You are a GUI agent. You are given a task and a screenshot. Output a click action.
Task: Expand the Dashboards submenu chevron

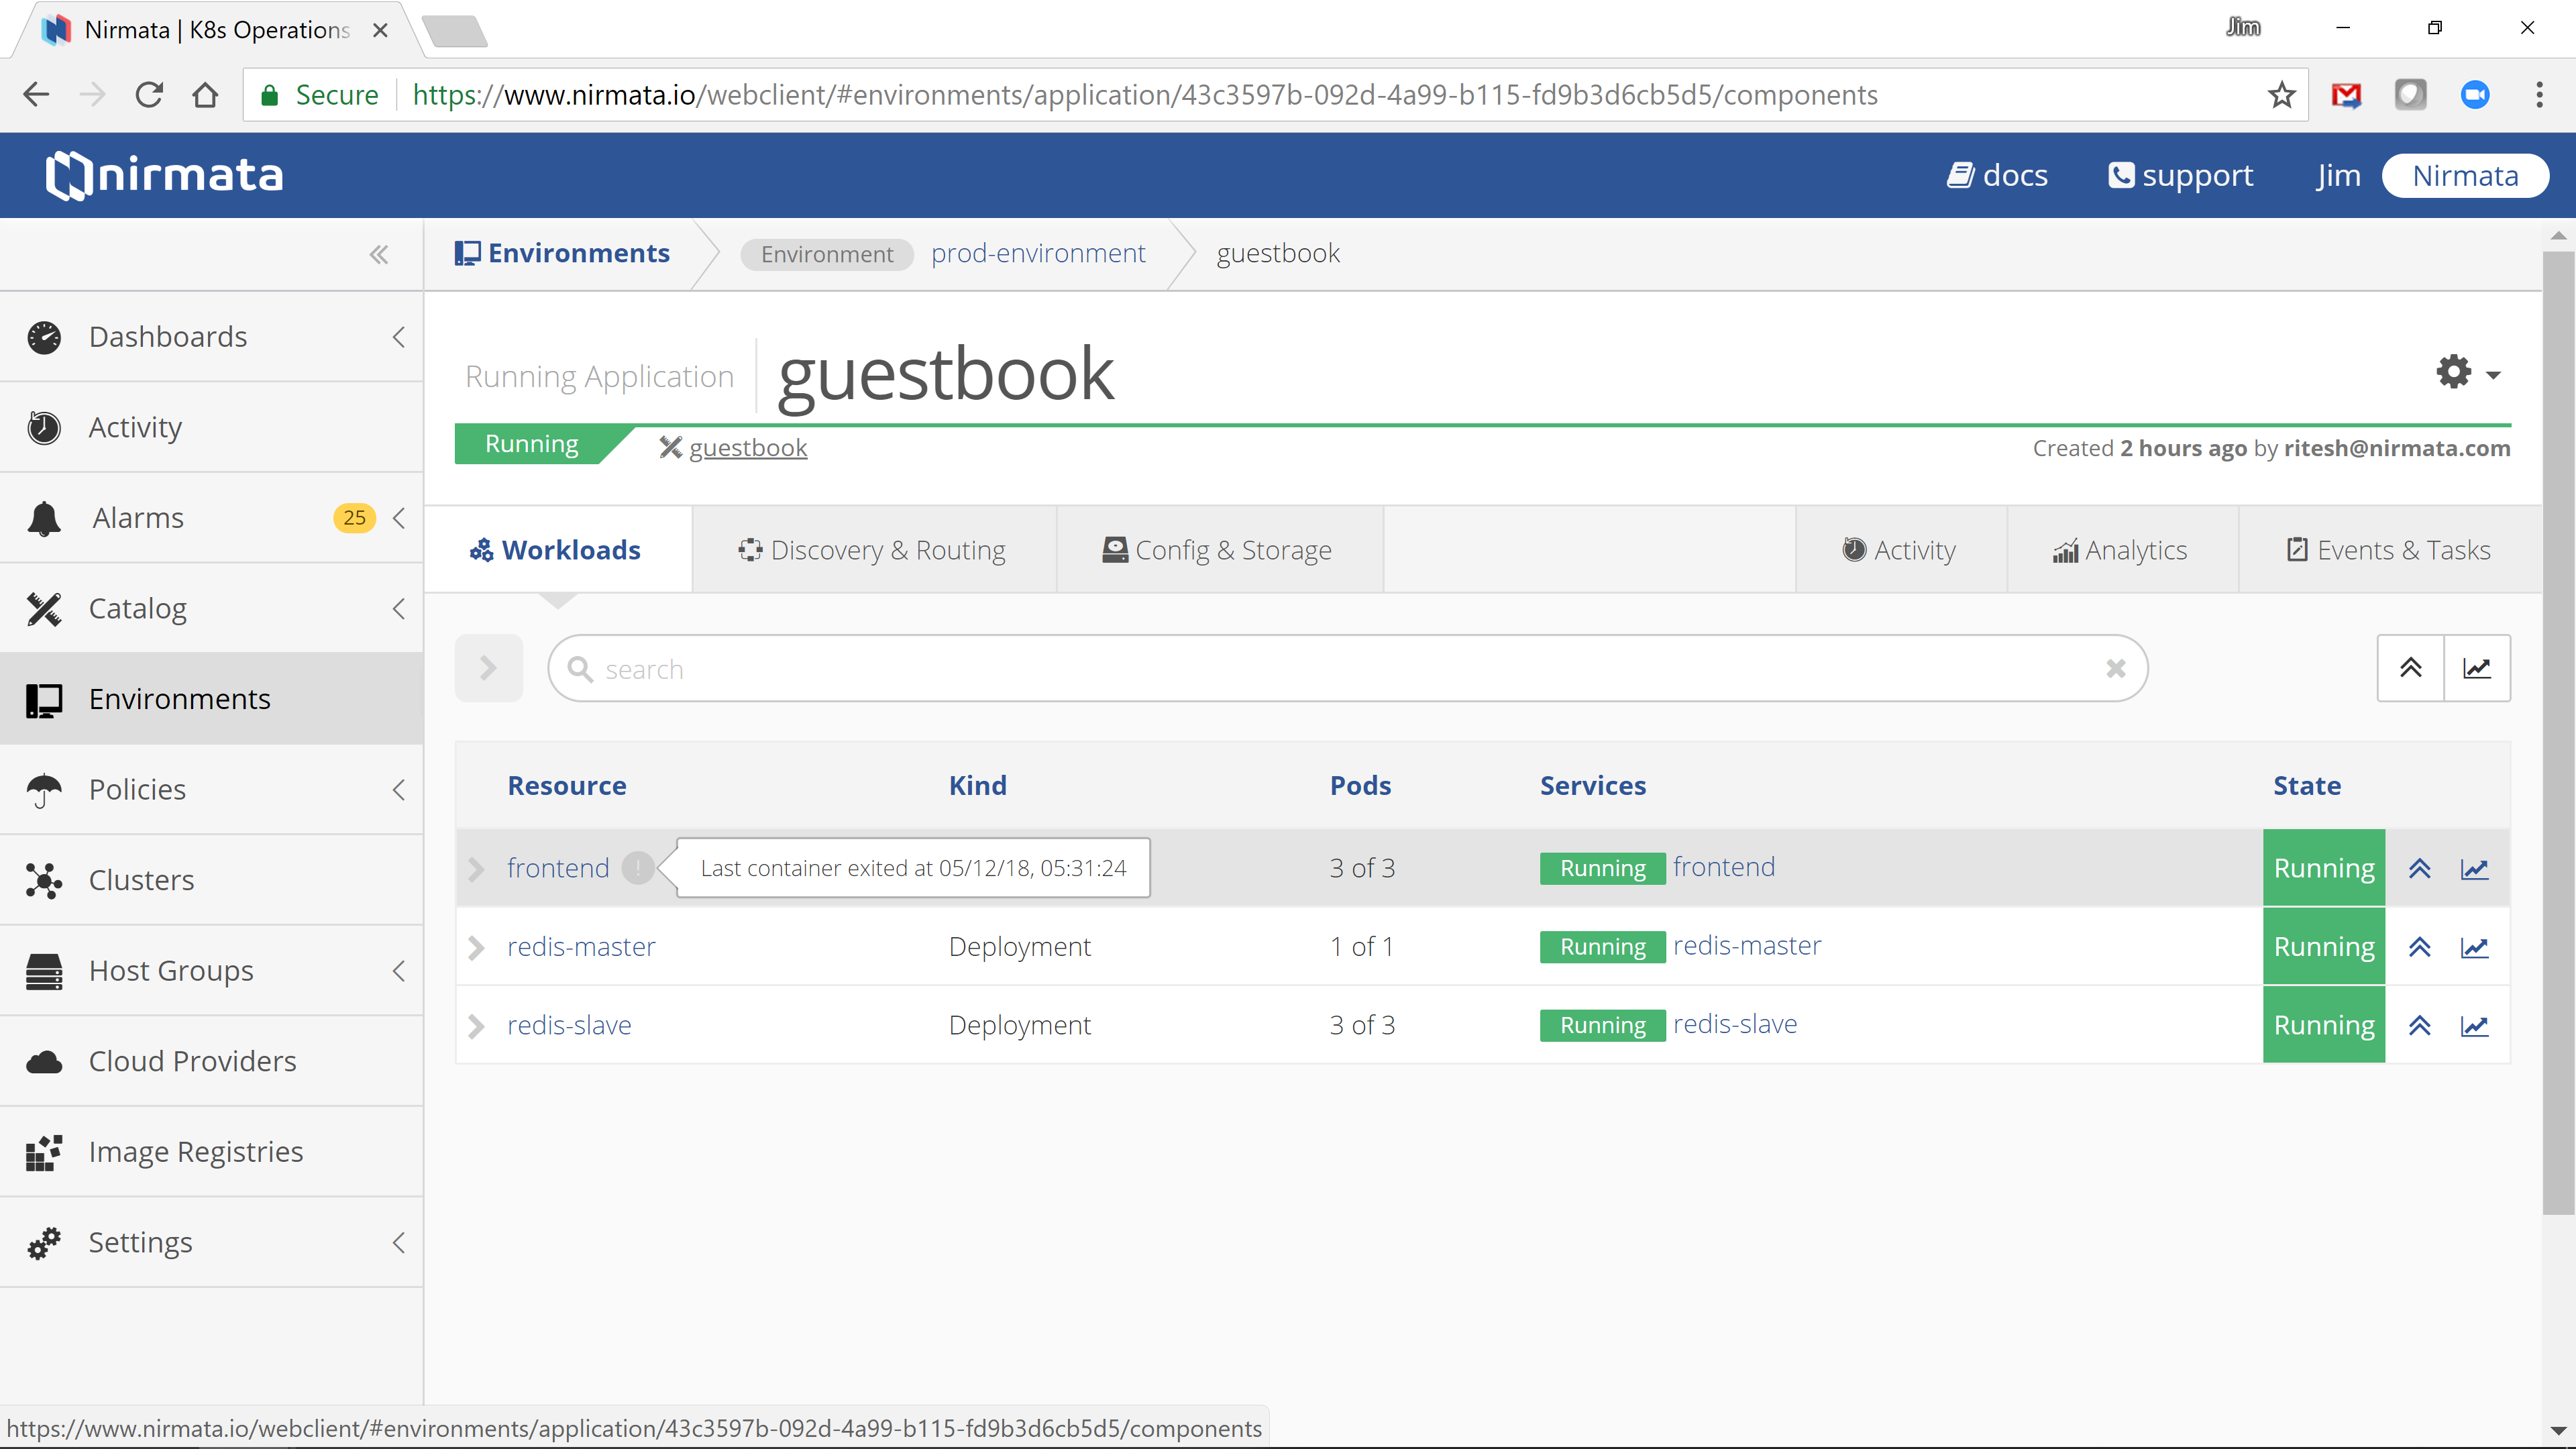pyautogui.click(x=398, y=337)
